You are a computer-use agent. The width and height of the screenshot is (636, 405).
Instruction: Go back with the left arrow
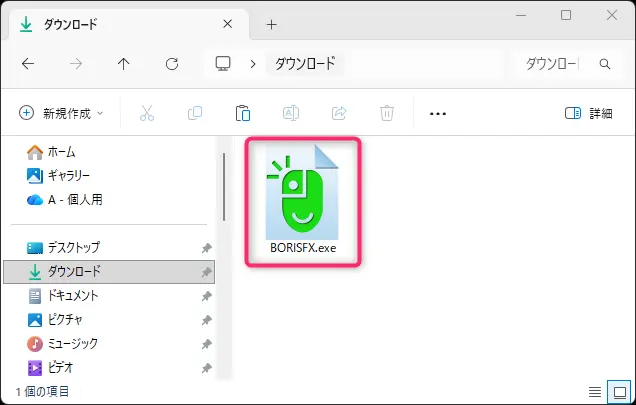pos(28,64)
